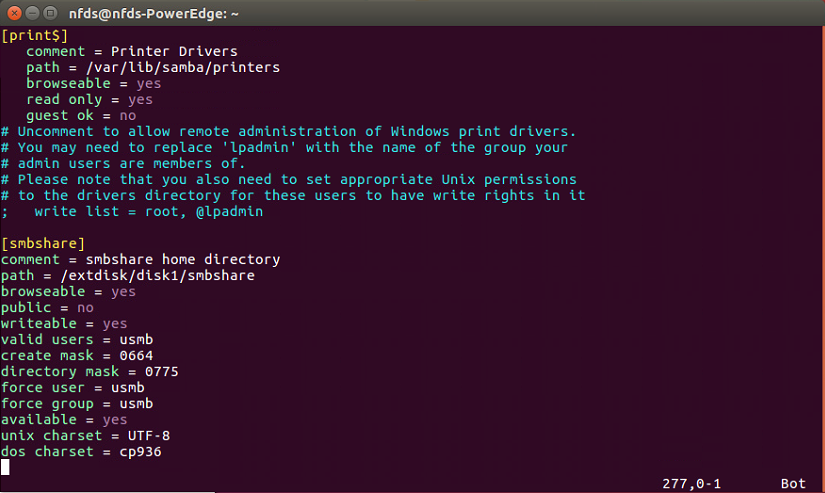Screen dimensions: 825x493
Task: Click the 'public = no' setting
Action: coord(47,307)
